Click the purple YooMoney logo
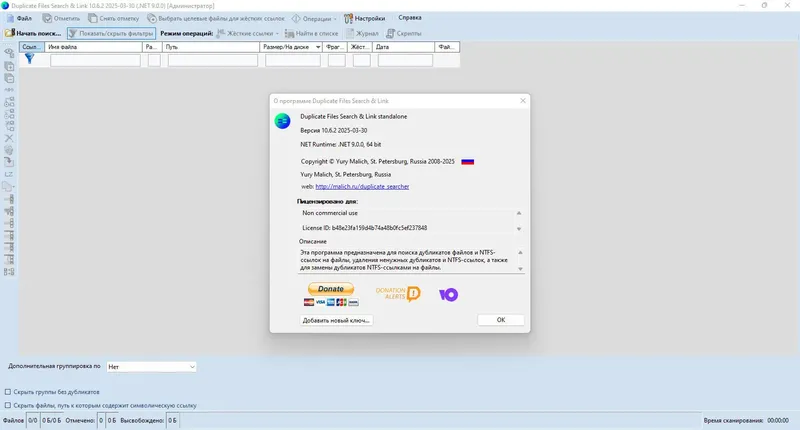The image size is (800, 430). pyautogui.click(x=448, y=294)
